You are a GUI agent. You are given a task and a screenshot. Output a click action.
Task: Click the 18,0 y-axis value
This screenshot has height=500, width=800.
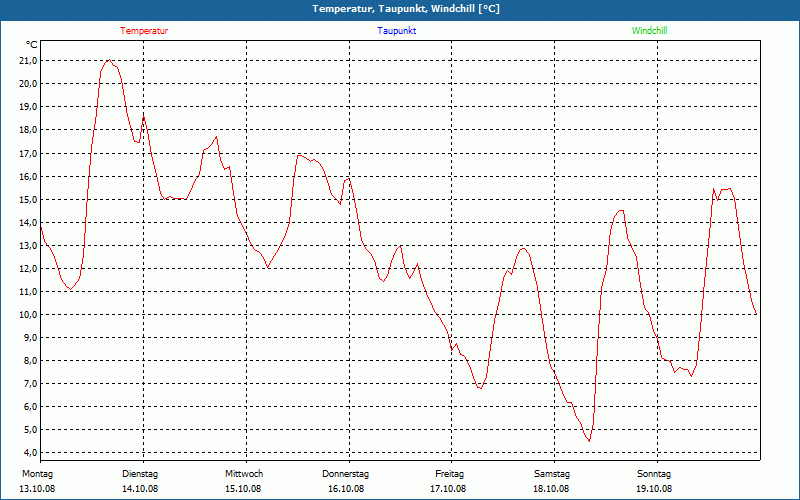29,130
